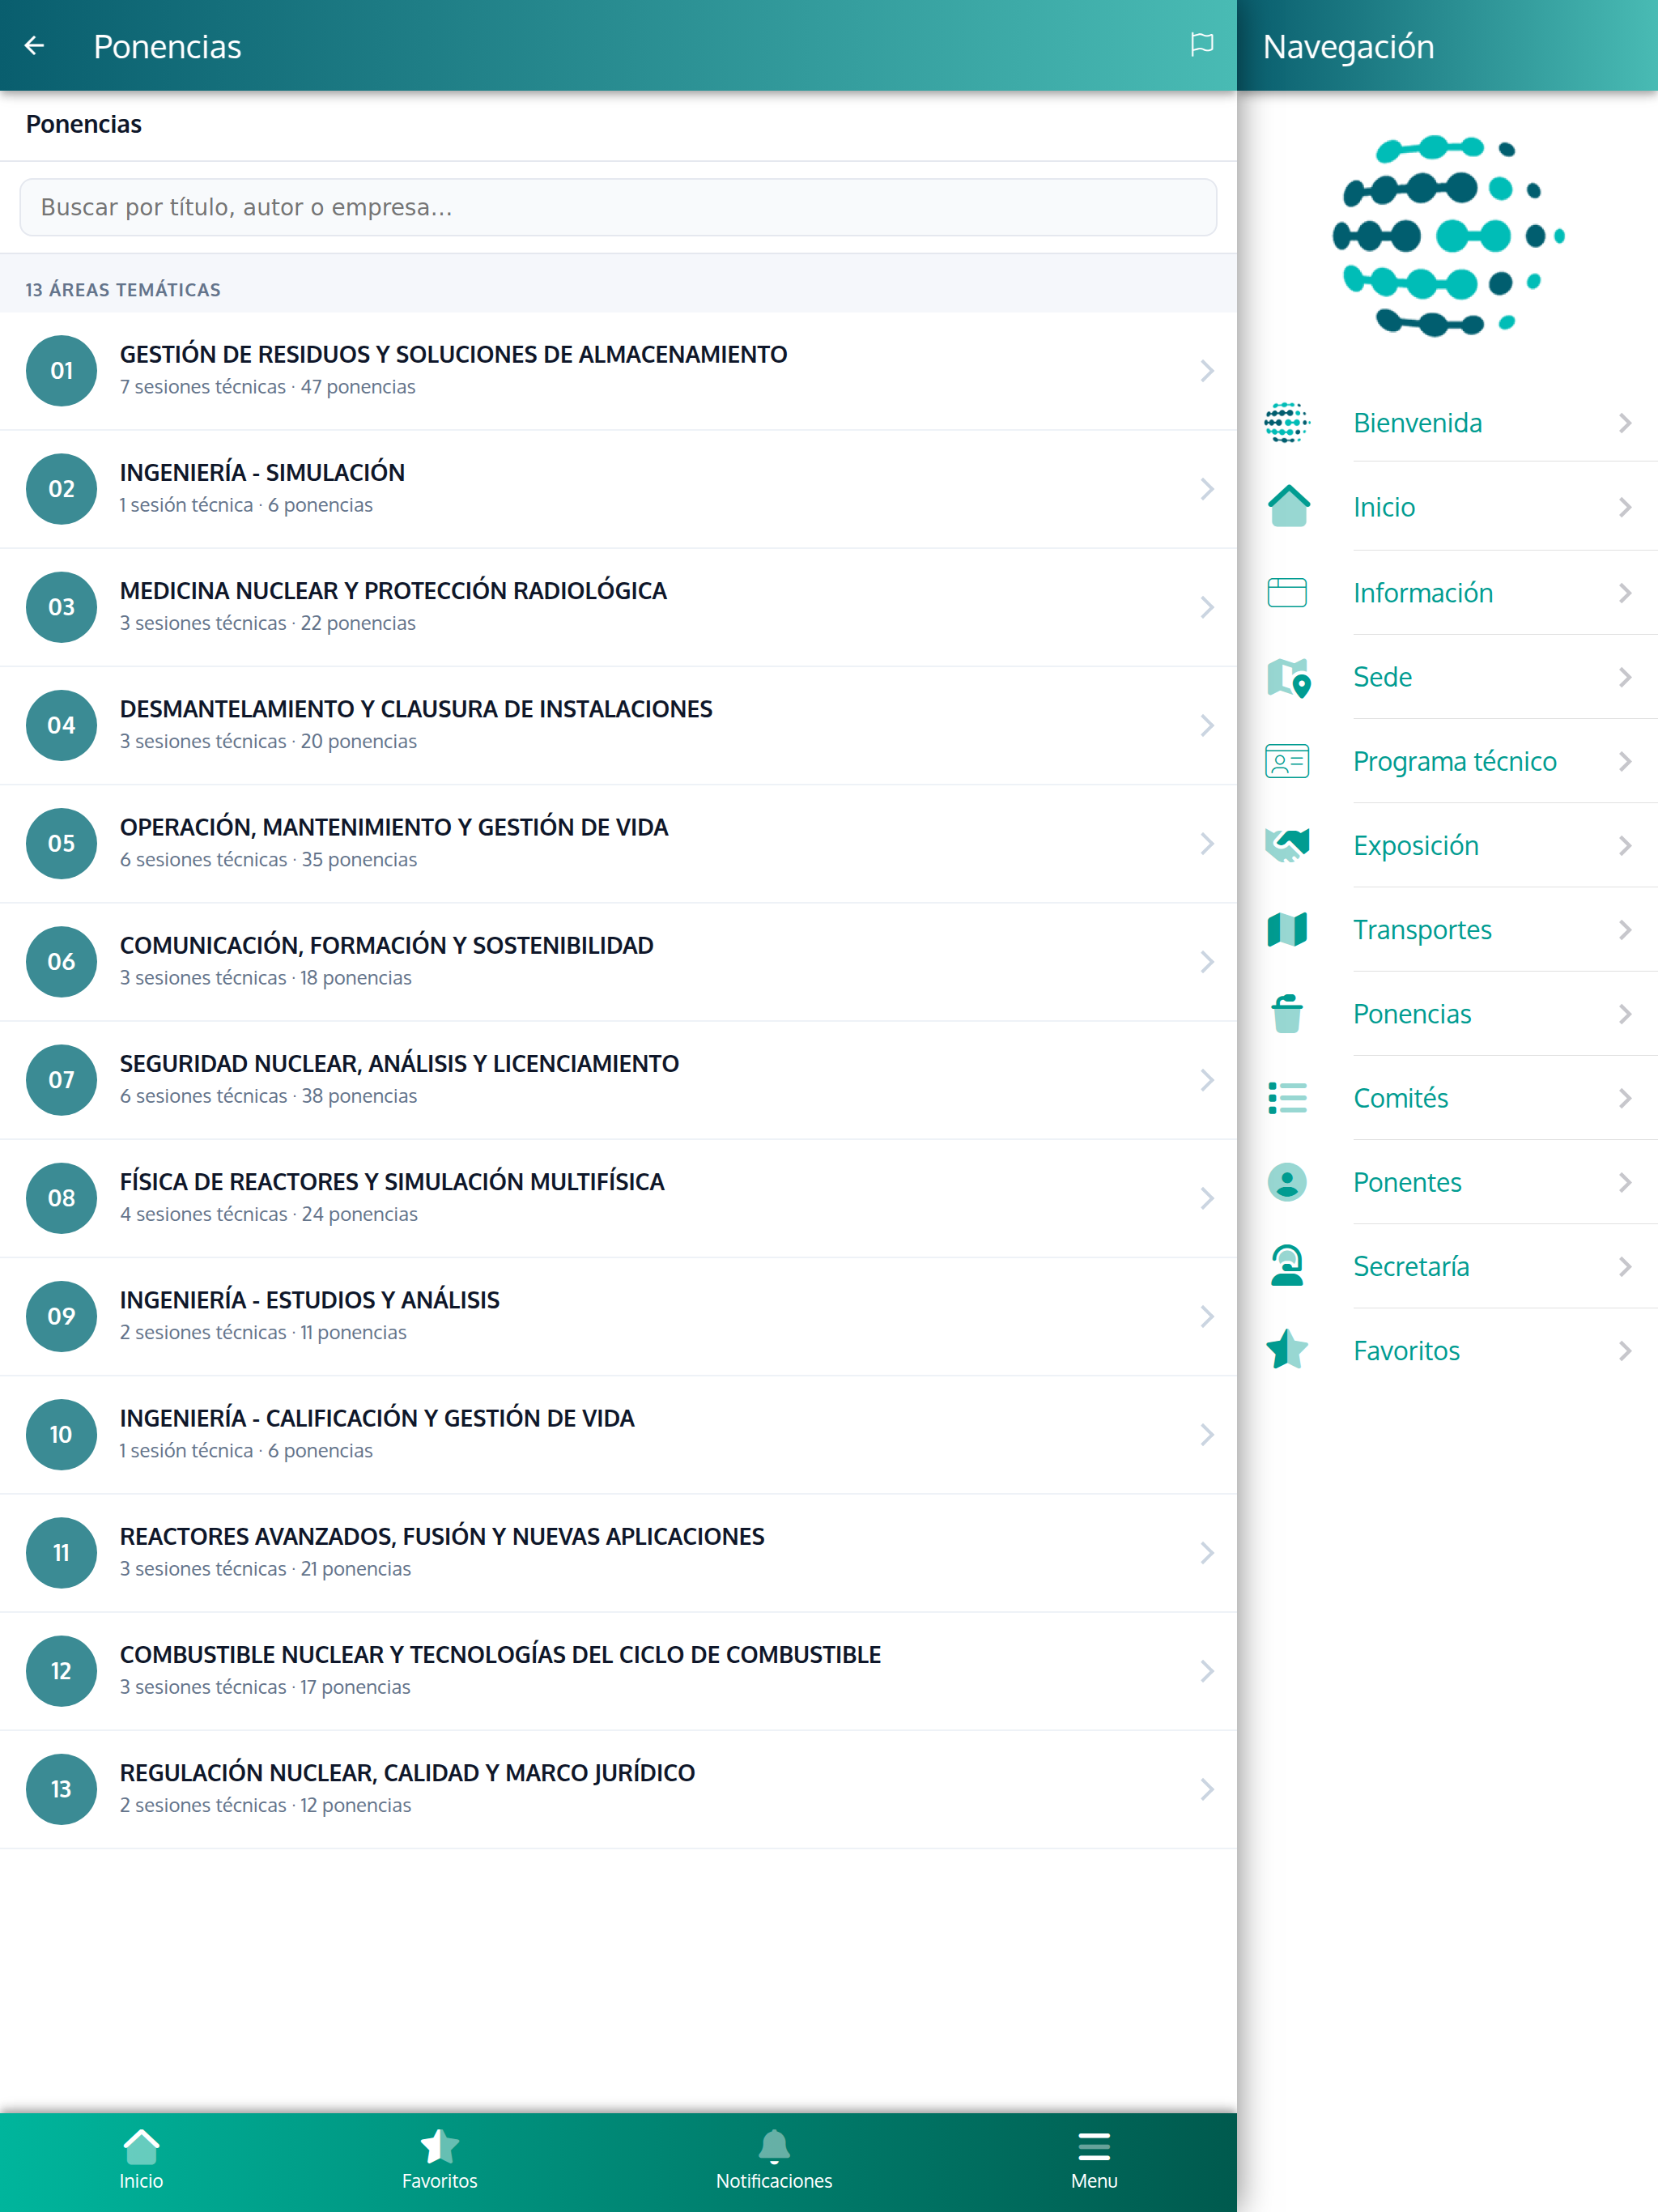Click the 05 area number badge

click(62, 844)
